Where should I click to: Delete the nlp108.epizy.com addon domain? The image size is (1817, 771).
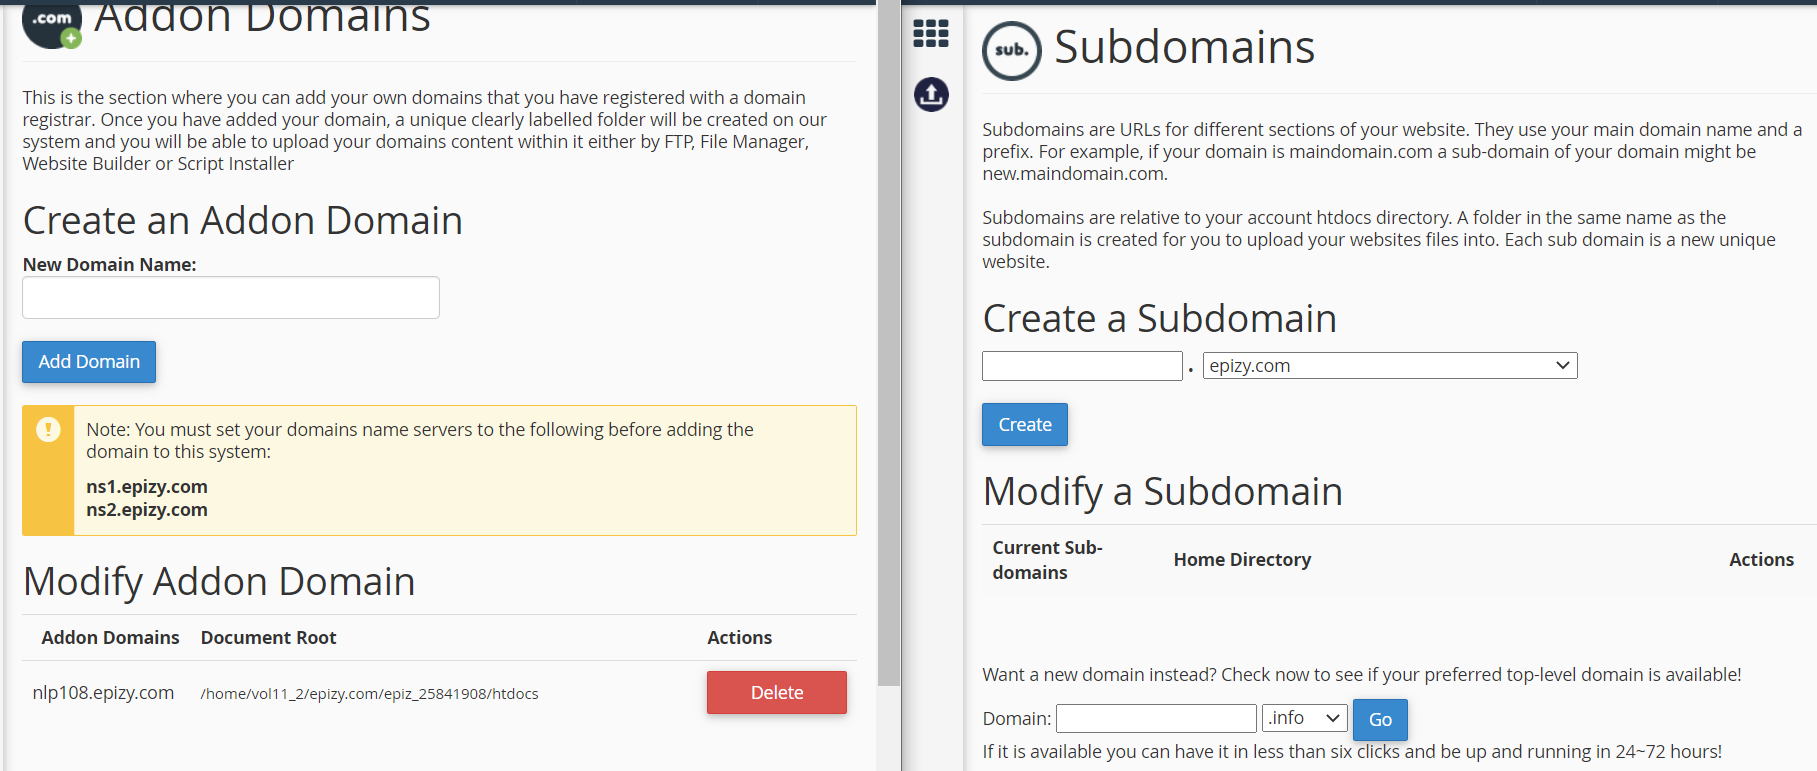pos(776,692)
